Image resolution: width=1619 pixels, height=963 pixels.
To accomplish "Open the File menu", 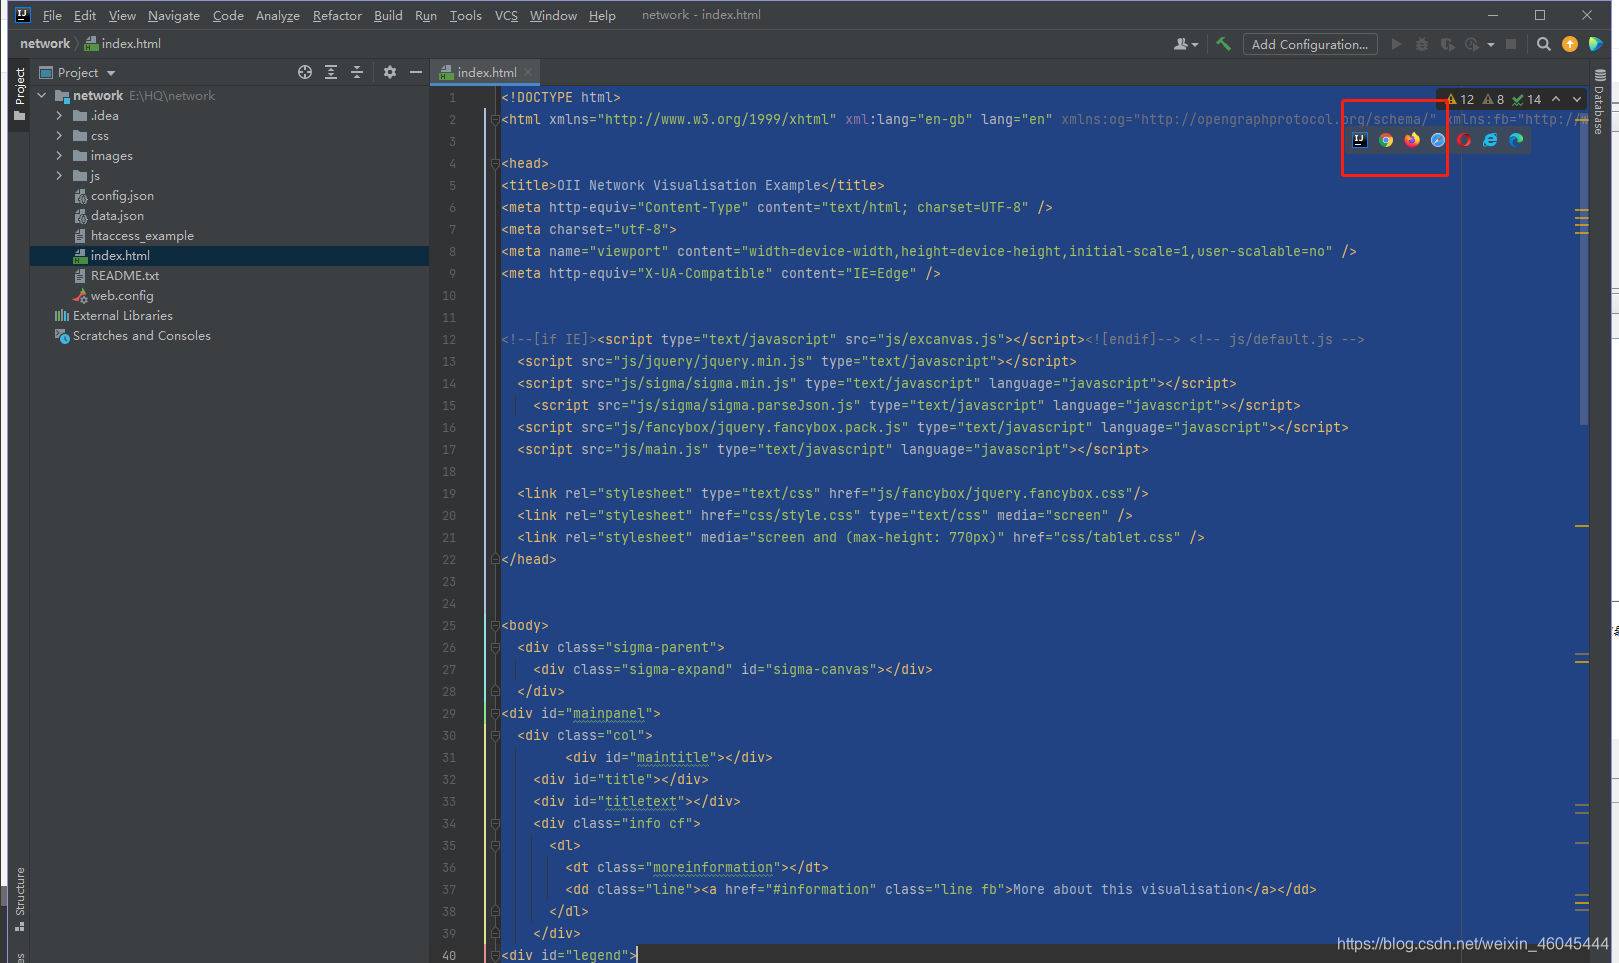I will (52, 15).
